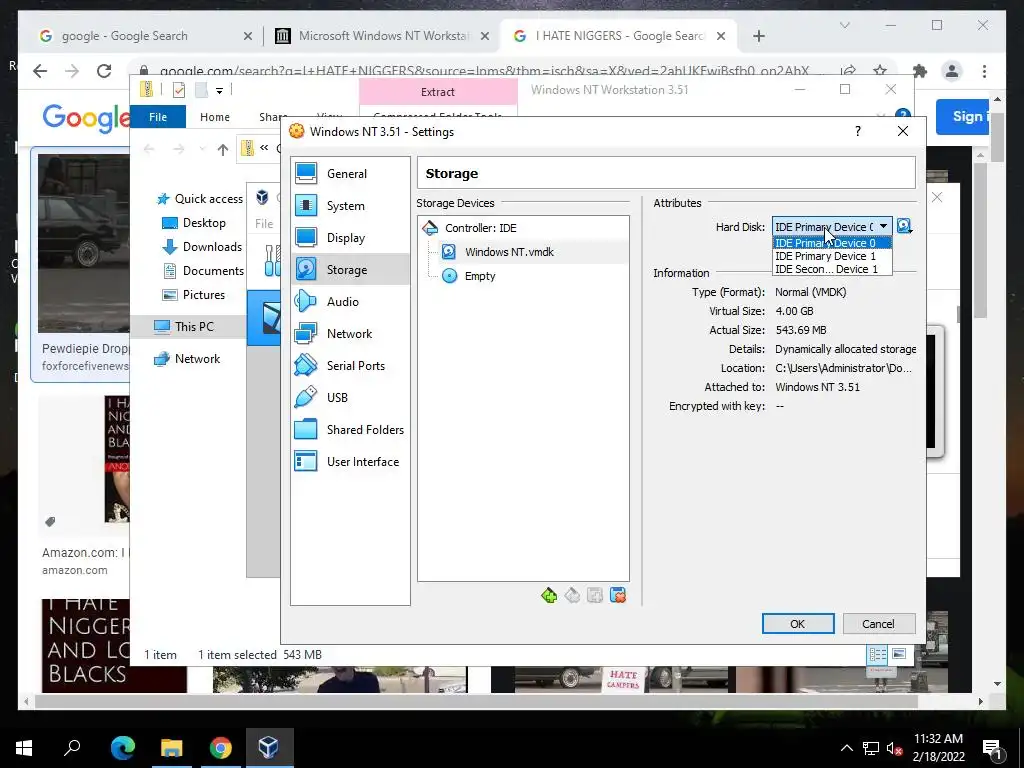This screenshot has height=768, width=1024.
Task: Click Chrome horizontal page scrollbar
Action: click(477, 702)
